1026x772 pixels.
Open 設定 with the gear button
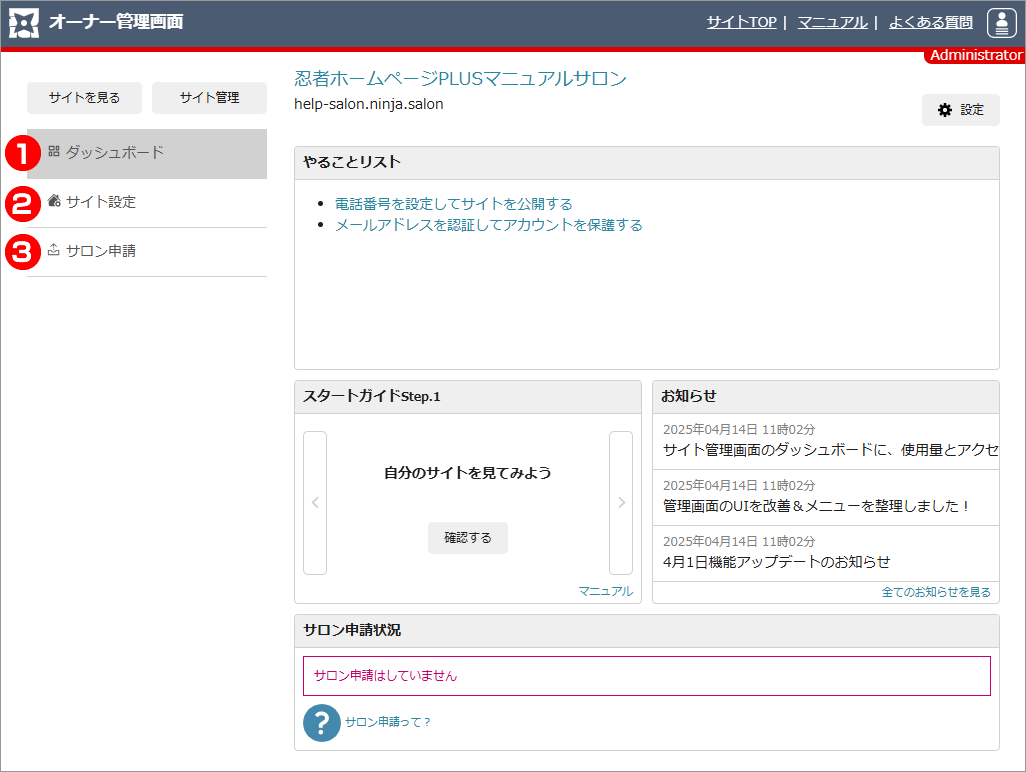960,110
